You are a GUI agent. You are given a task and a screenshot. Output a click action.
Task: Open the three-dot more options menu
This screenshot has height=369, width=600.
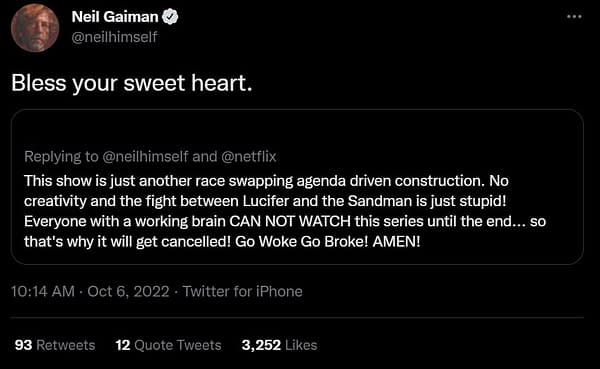(x=574, y=16)
